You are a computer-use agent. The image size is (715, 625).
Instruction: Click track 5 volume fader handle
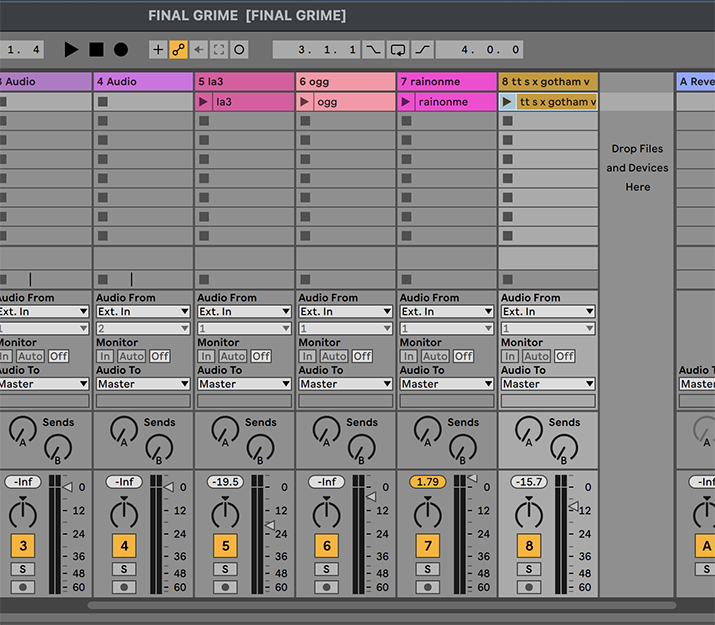point(270,525)
